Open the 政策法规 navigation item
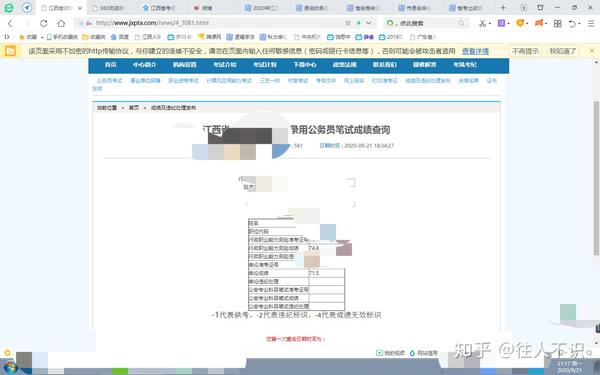This screenshot has width=600, height=375. click(345, 65)
